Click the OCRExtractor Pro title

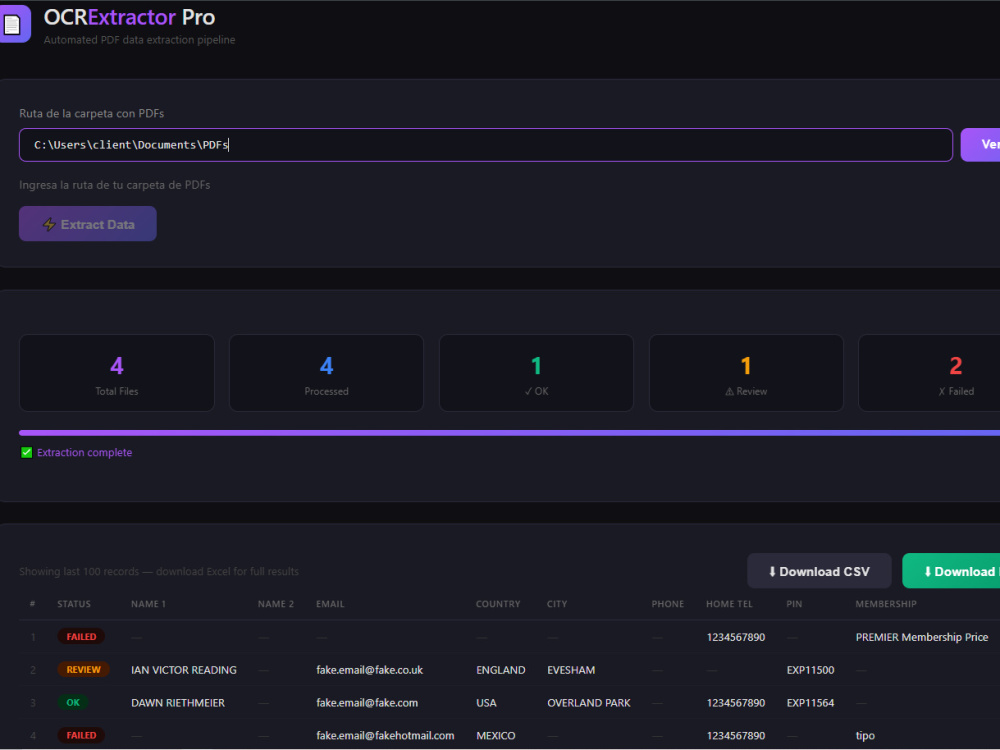point(129,17)
